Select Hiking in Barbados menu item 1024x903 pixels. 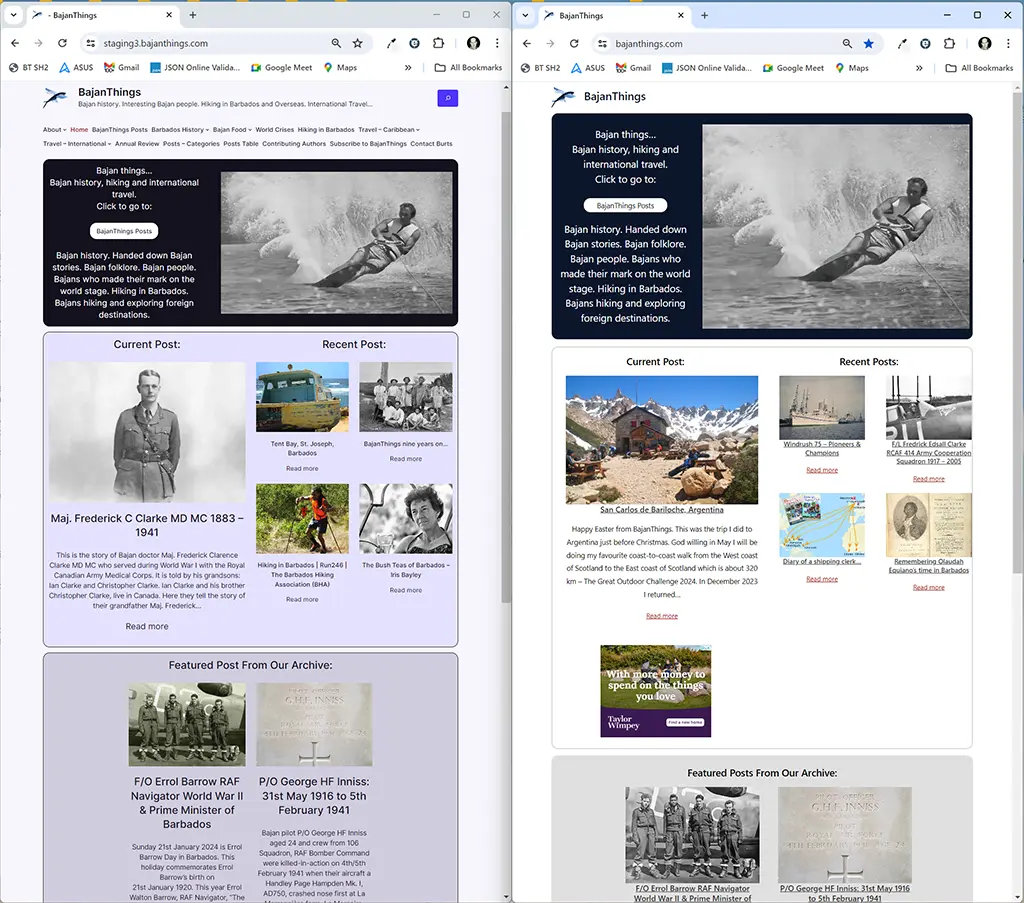[x=326, y=130]
